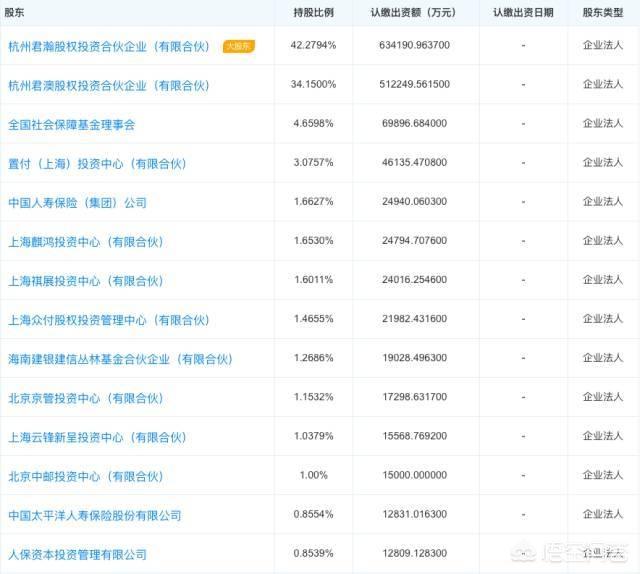The height and width of the screenshot is (574, 640).
Task: Select the 46135.470800 amount cell
Action: point(414,162)
